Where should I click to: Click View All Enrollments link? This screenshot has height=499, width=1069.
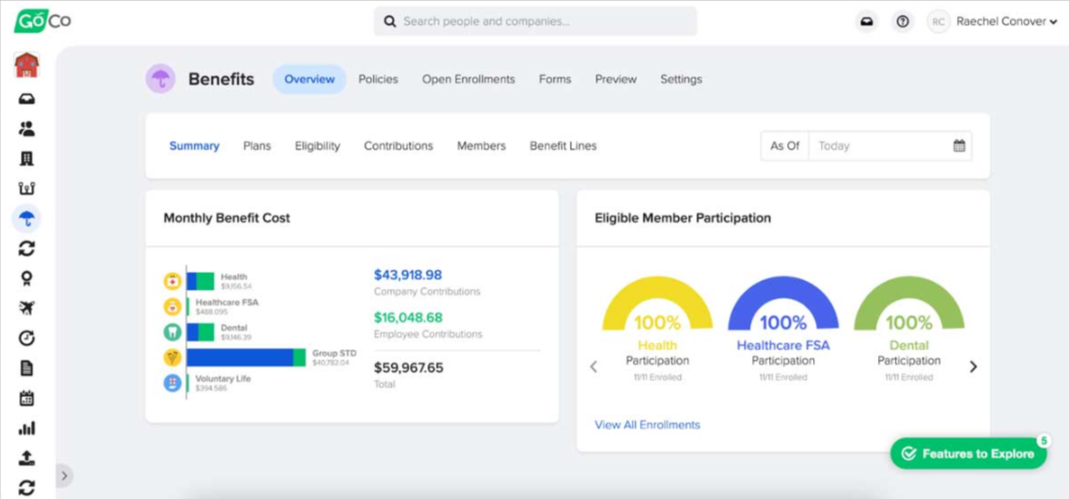pos(647,425)
